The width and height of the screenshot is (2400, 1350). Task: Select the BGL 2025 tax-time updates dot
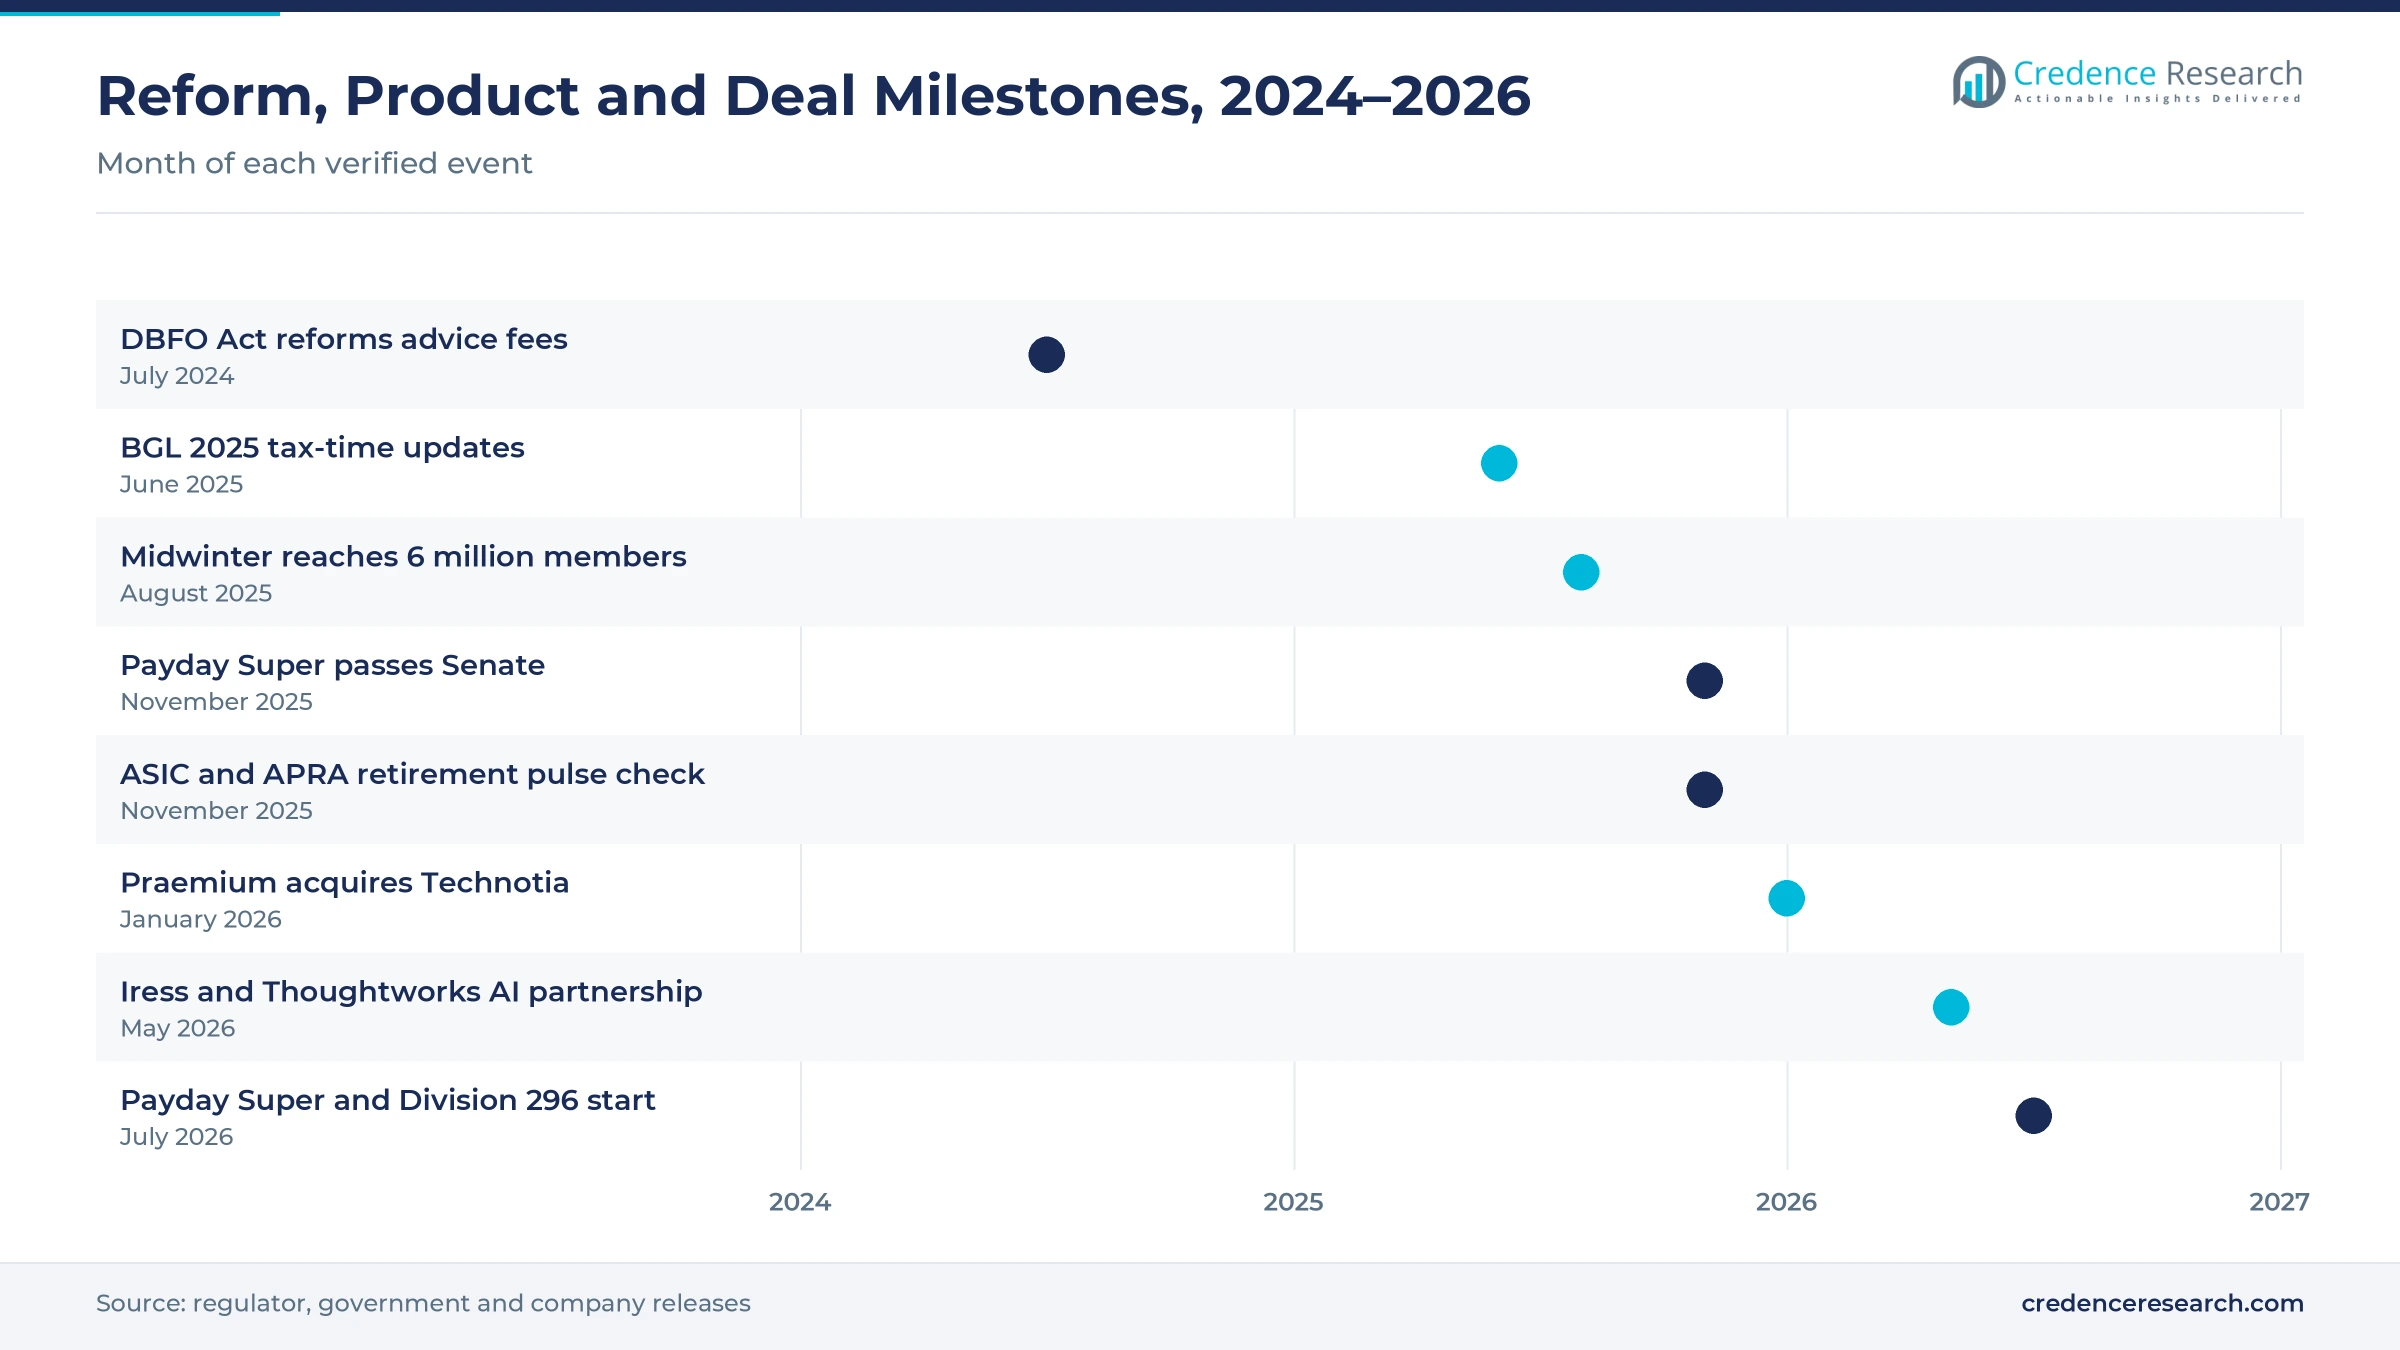pos(1499,463)
